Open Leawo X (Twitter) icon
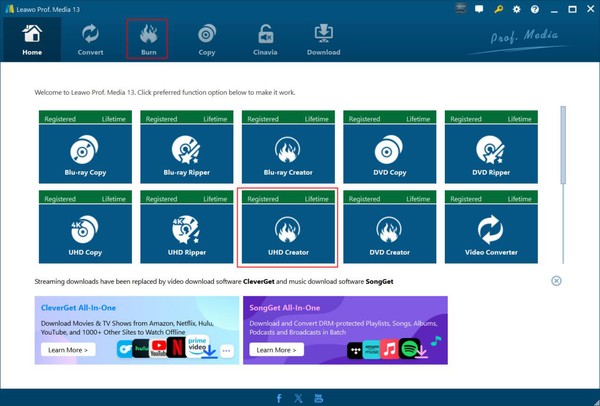This screenshot has height=406, width=600. [298, 398]
